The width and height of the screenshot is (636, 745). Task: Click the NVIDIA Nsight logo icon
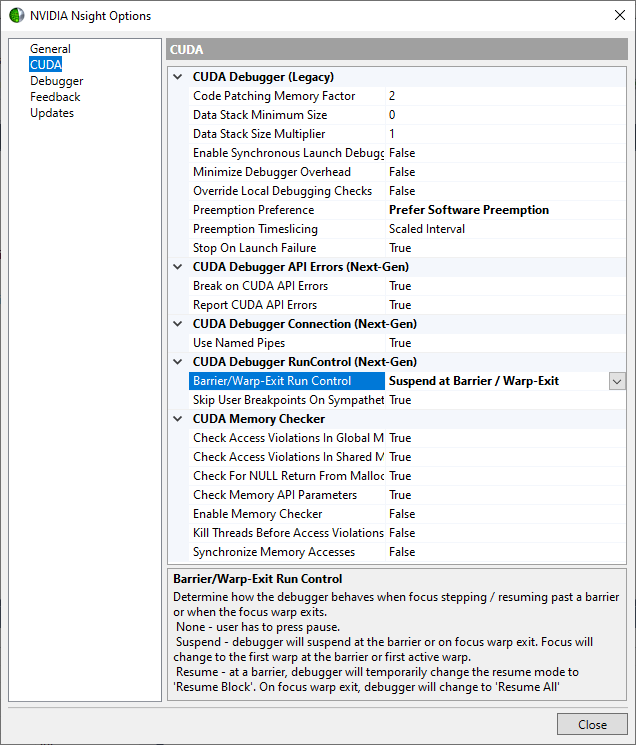coord(16,15)
